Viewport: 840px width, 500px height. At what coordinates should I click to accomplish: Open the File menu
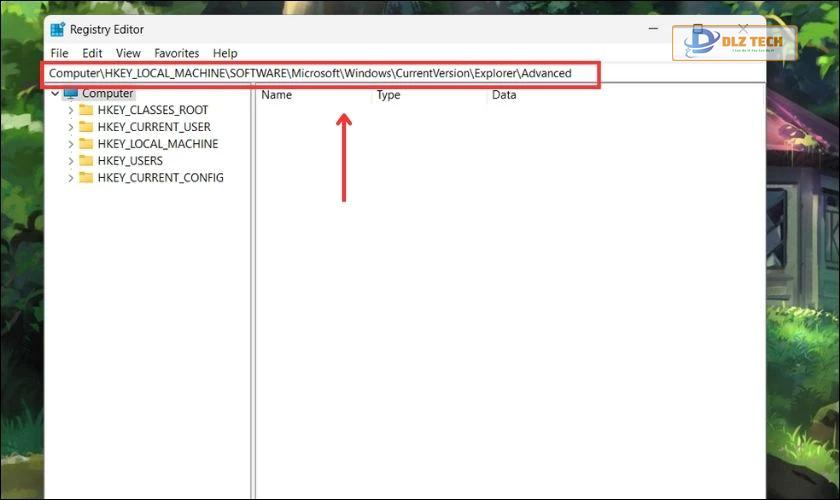59,53
